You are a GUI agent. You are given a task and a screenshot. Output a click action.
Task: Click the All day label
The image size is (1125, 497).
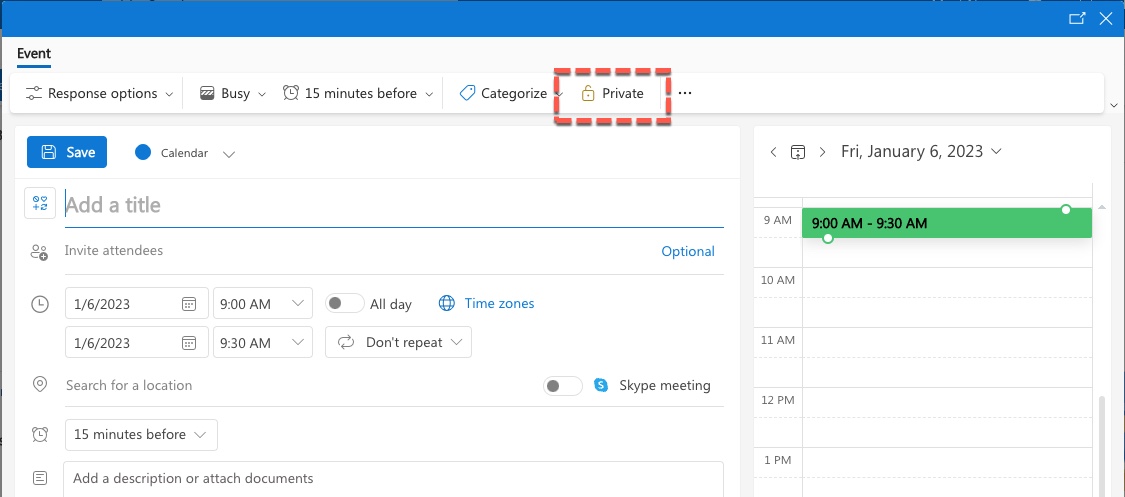(x=391, y=304)
